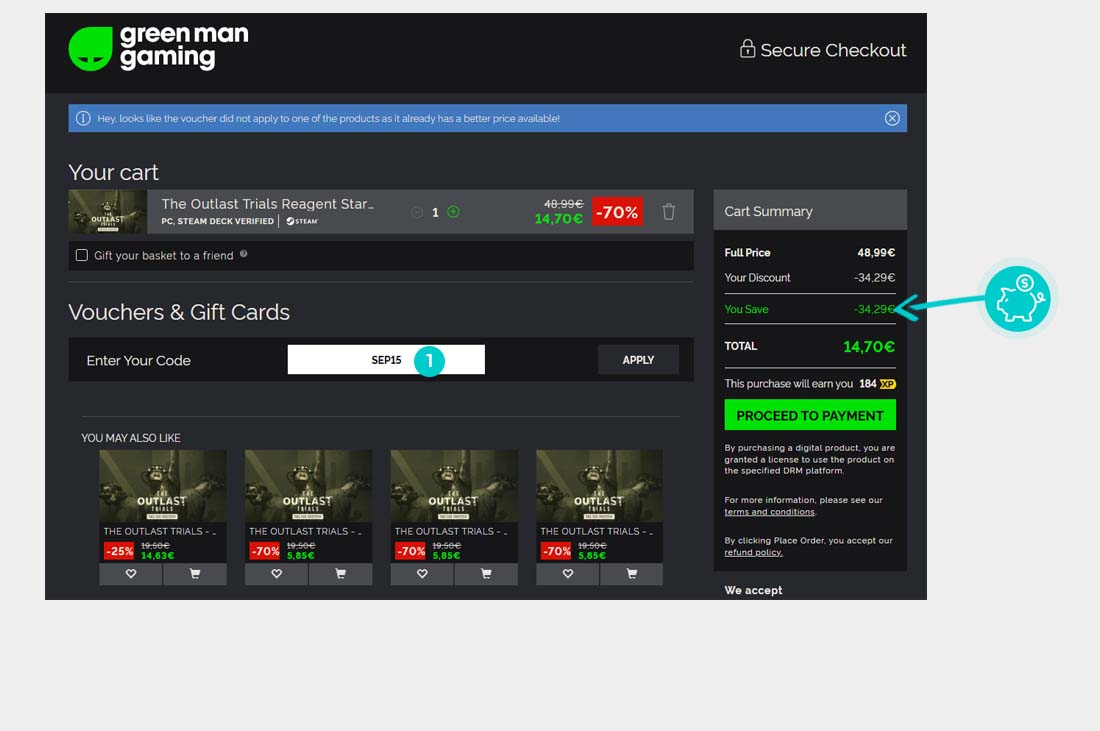Wishlist the fourth recommended Outlast item
Viewport: 1100px width, 731px height.
(568, 574)
